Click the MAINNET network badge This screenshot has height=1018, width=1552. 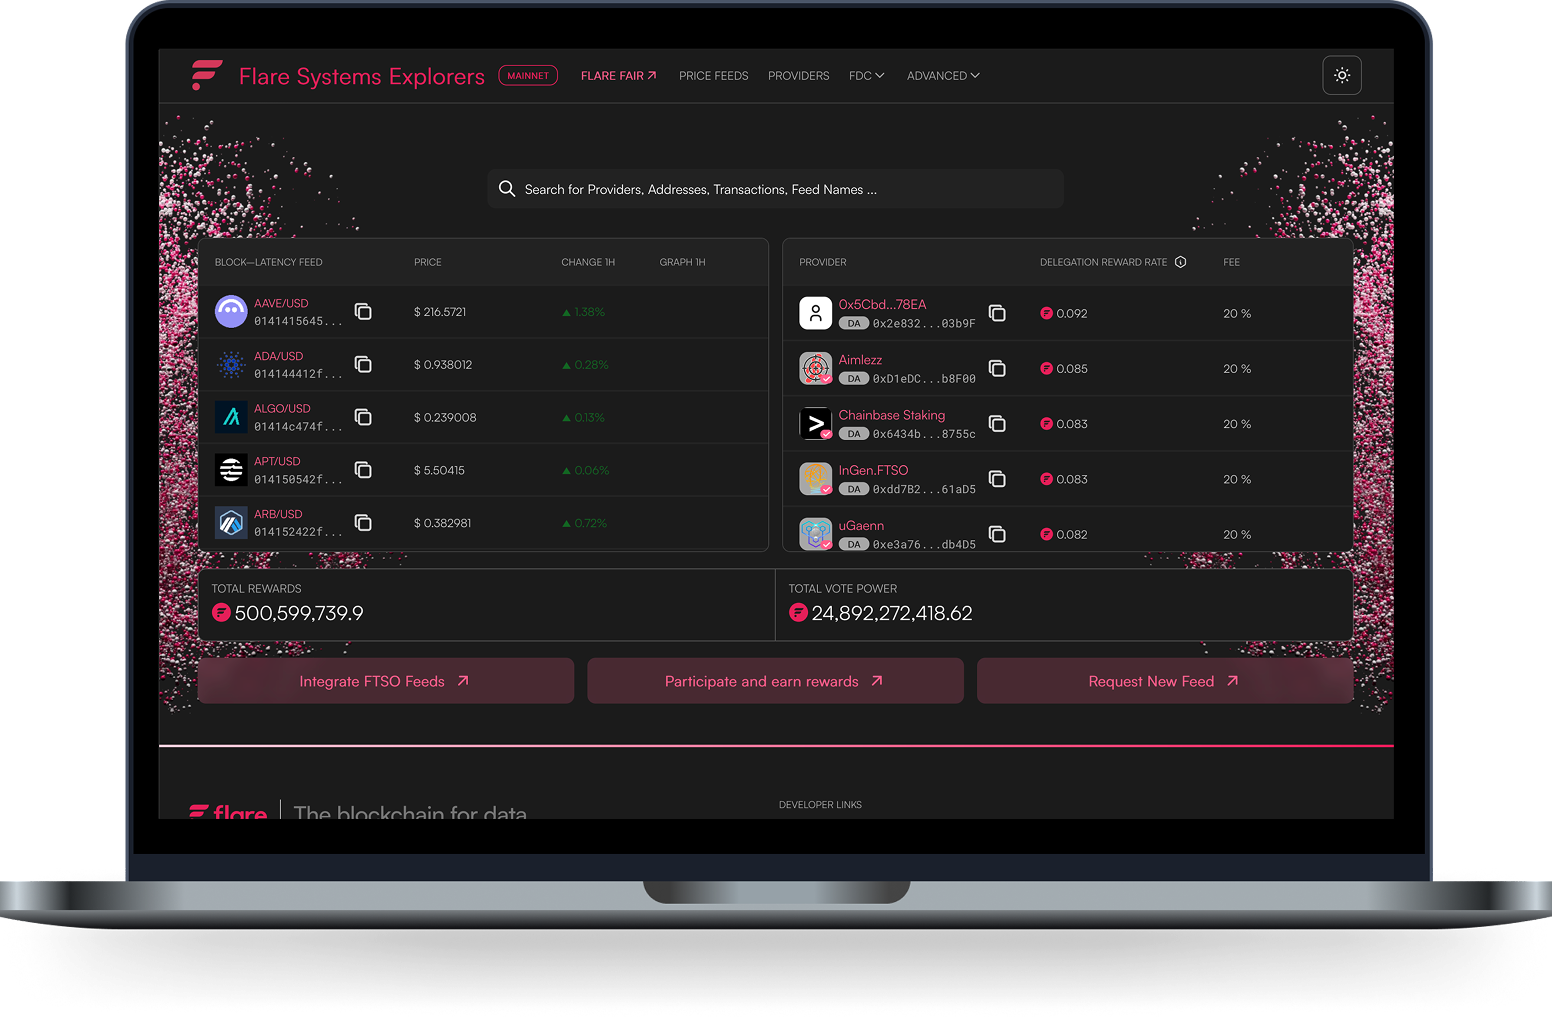(x=528, y=76)
